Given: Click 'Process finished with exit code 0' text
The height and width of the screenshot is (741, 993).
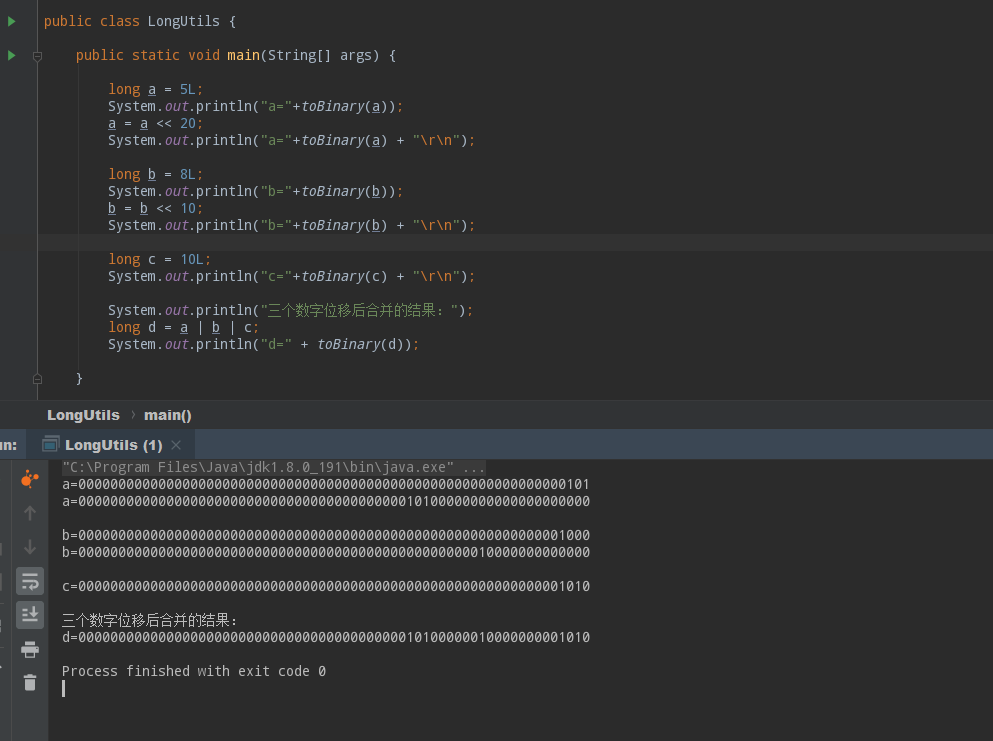Looking at the screenshot, I should coord(194,671).
